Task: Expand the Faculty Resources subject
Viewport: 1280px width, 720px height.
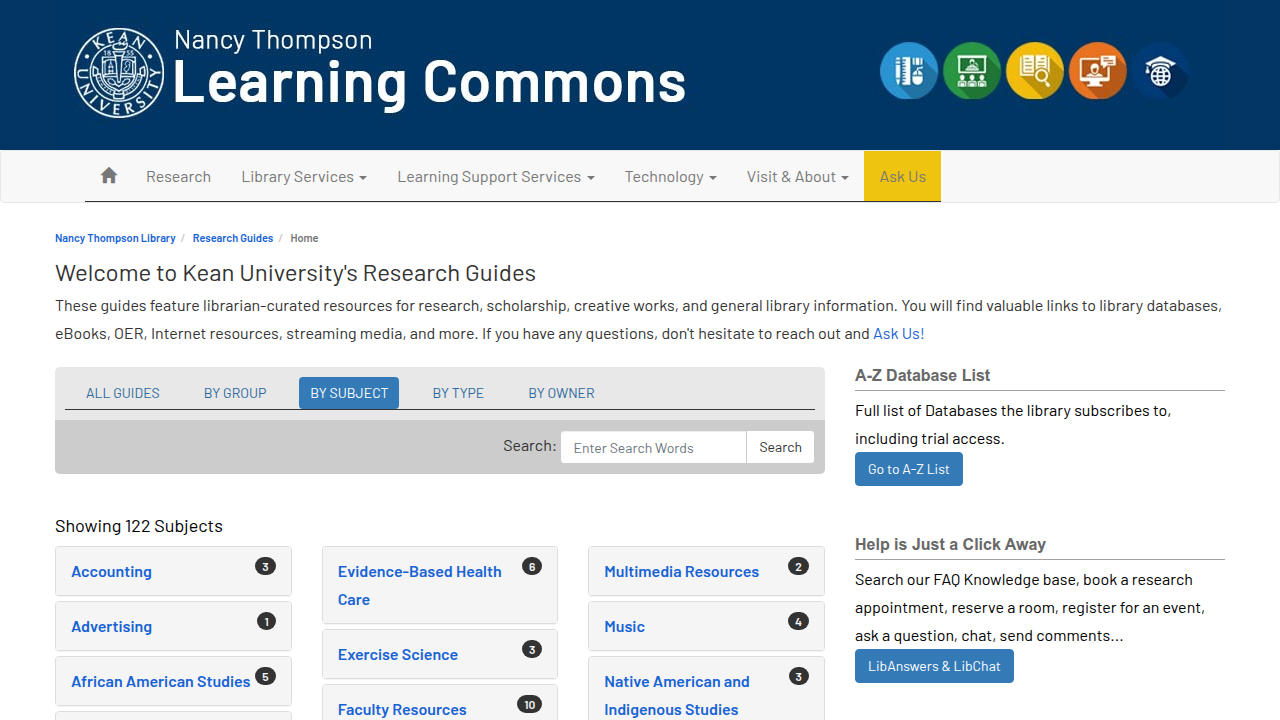Action: click(440, 703)
